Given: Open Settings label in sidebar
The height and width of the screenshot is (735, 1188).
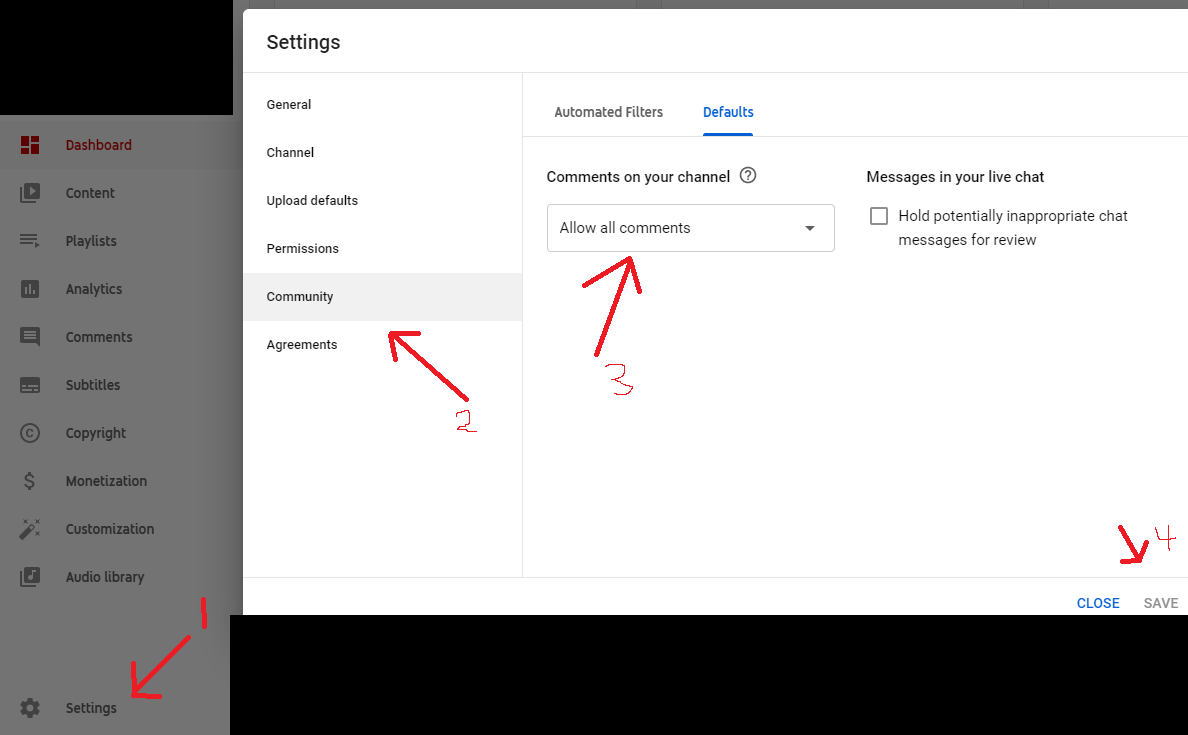Looking at the screenshot, I should coord(91,708).
